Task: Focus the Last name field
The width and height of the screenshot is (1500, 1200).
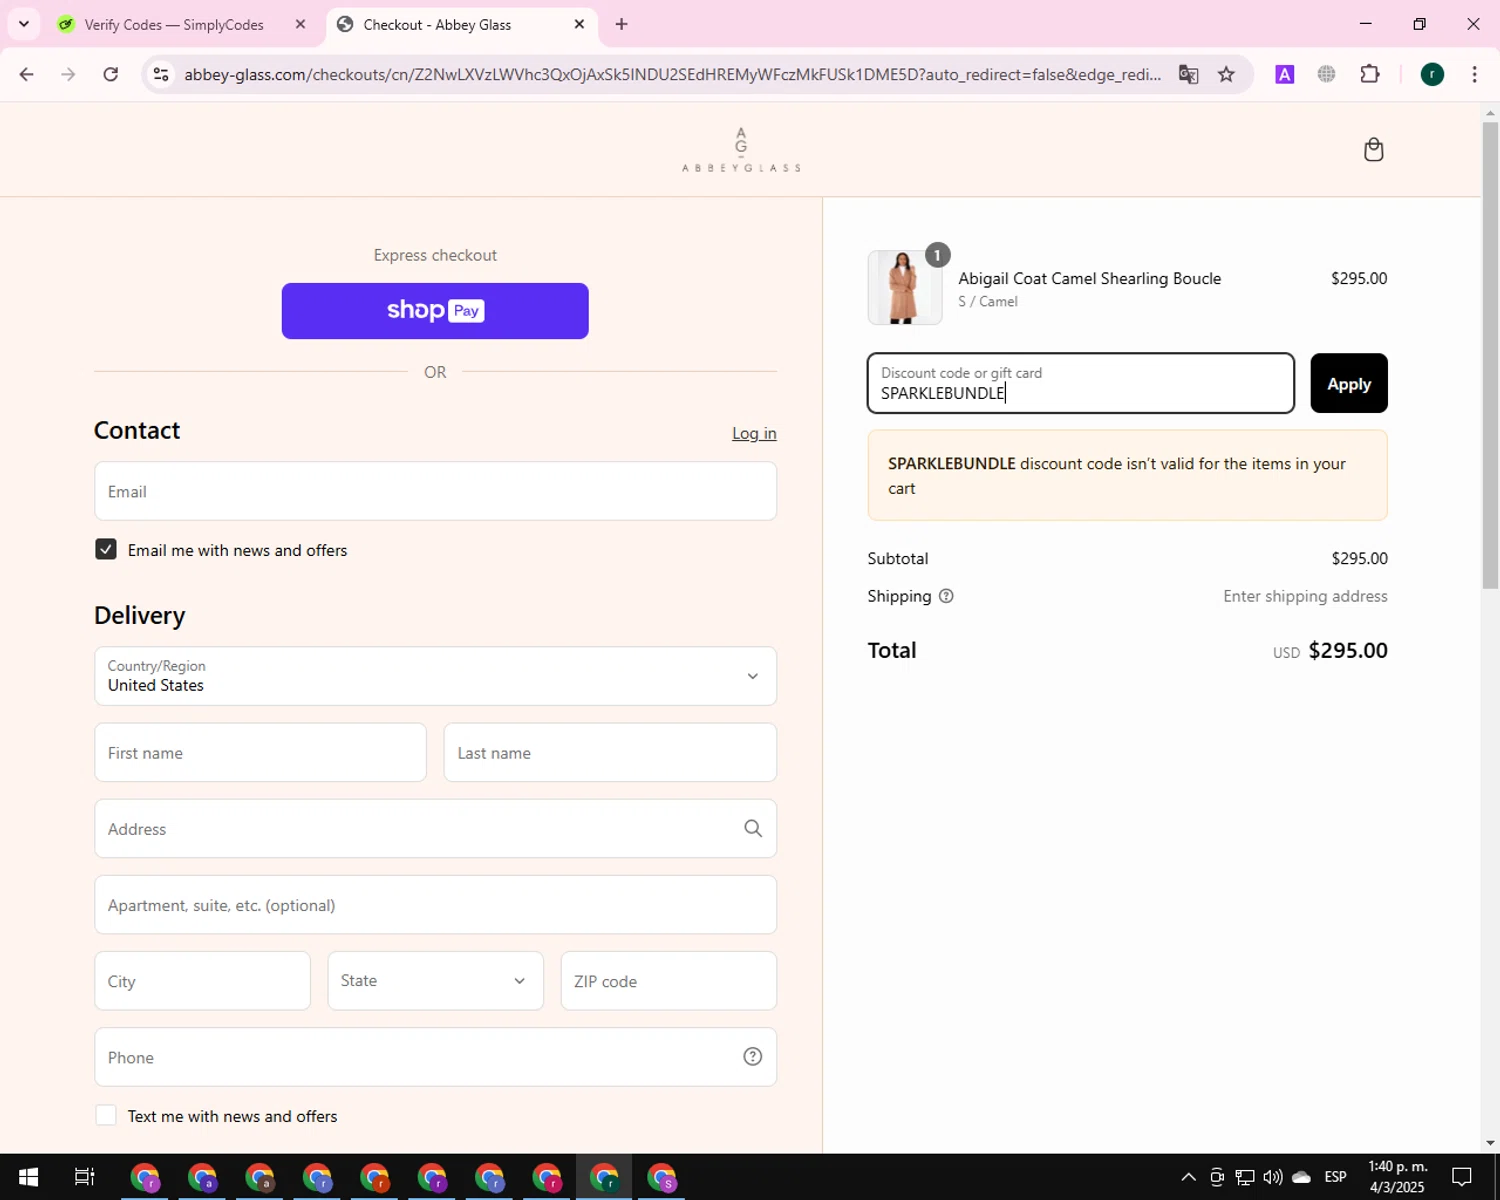Action: (x=610, y=753)
